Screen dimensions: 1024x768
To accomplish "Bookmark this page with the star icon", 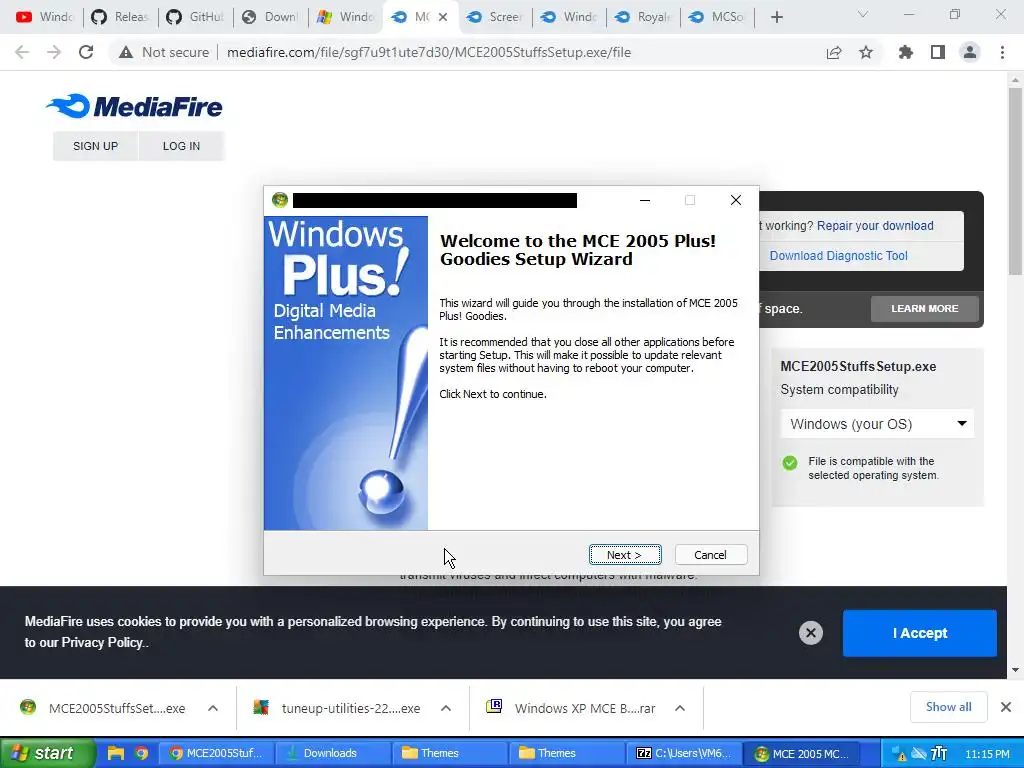I will coord(866,52).
